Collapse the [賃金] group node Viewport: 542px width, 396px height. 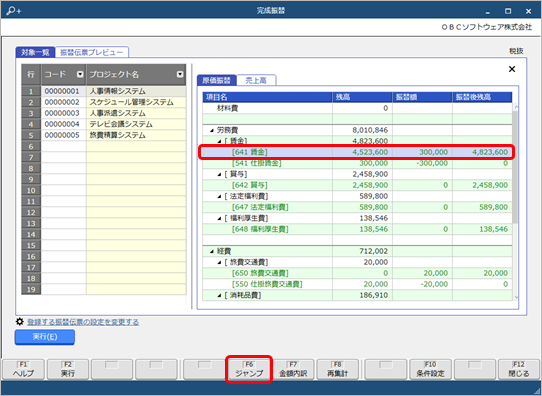click(219, 141)
